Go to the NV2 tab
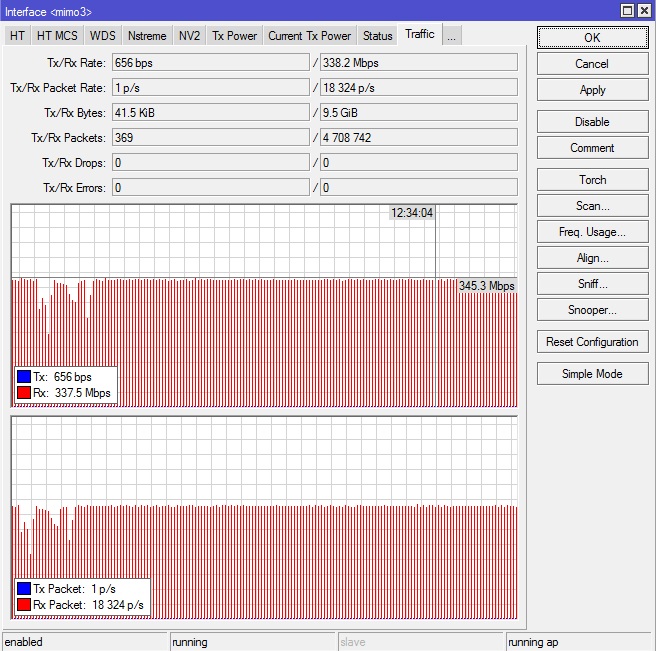Image resolution: width=656 pixels, height=651 pixels. point(189,36)
